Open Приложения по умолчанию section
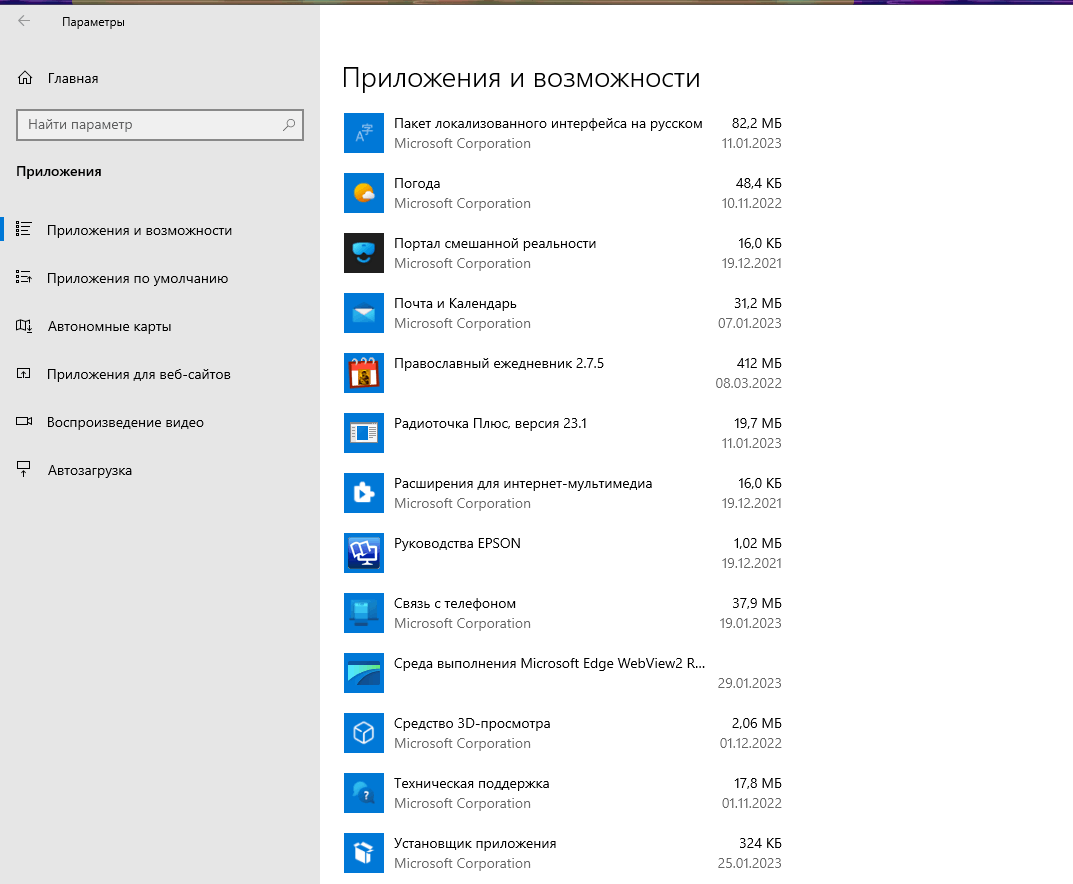1073x884 pixels. 137,278
